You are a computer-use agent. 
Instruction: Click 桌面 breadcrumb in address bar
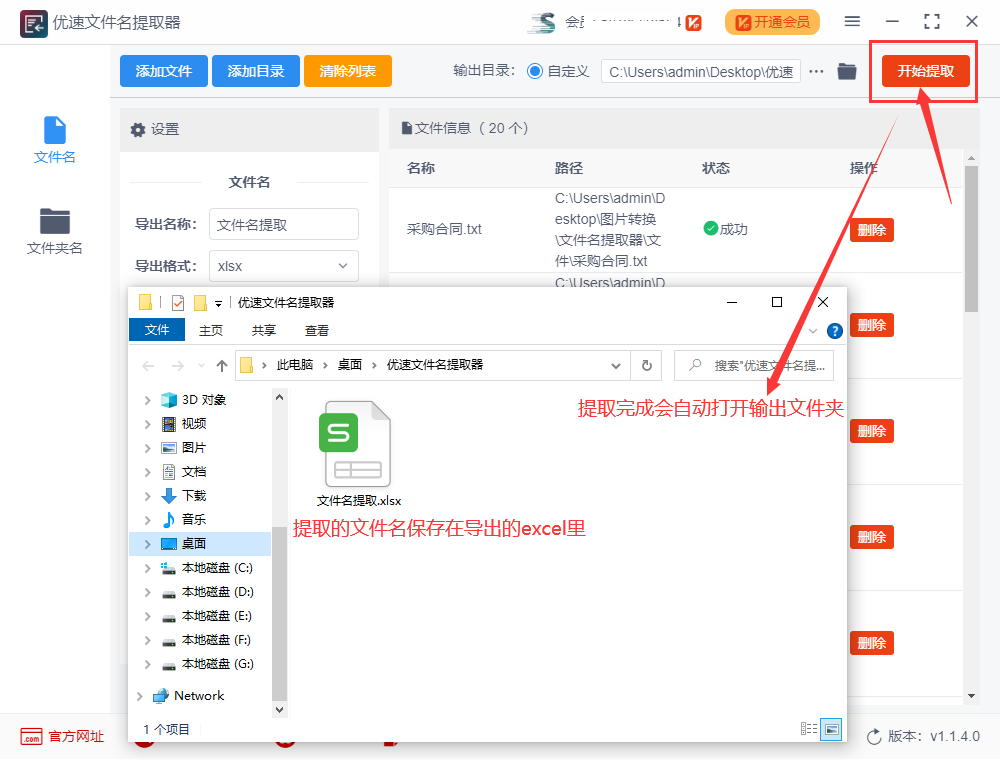point(349,365)
